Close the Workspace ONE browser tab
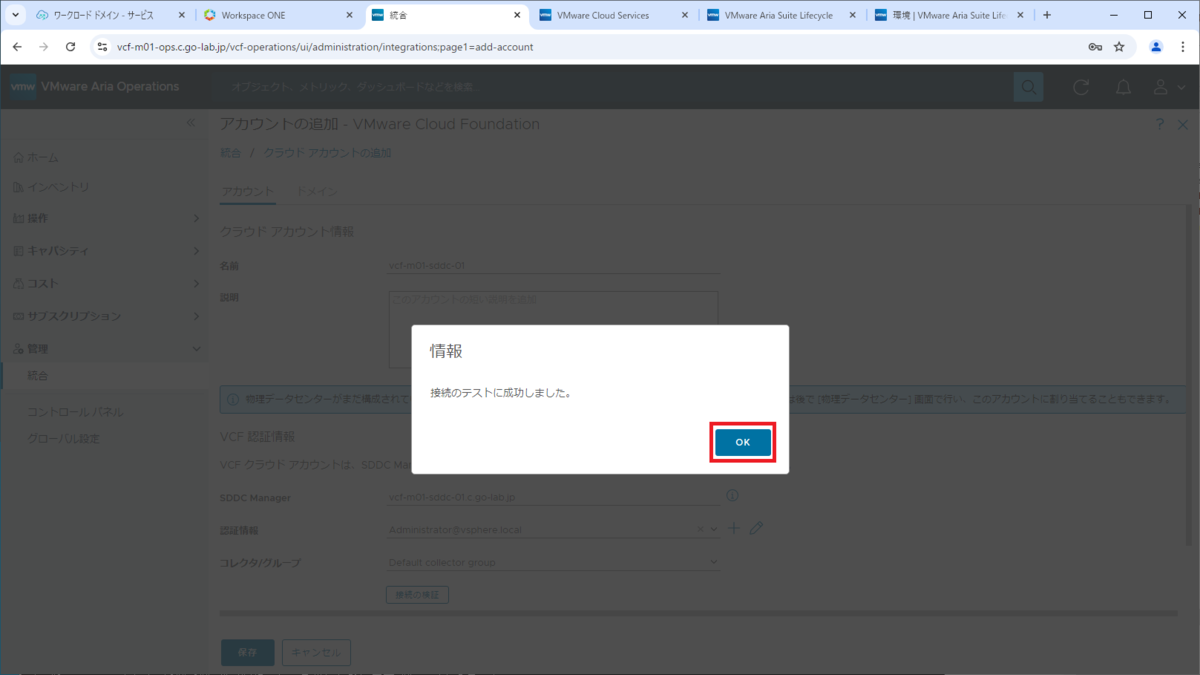1200x675 pixels. click(349, 15)
